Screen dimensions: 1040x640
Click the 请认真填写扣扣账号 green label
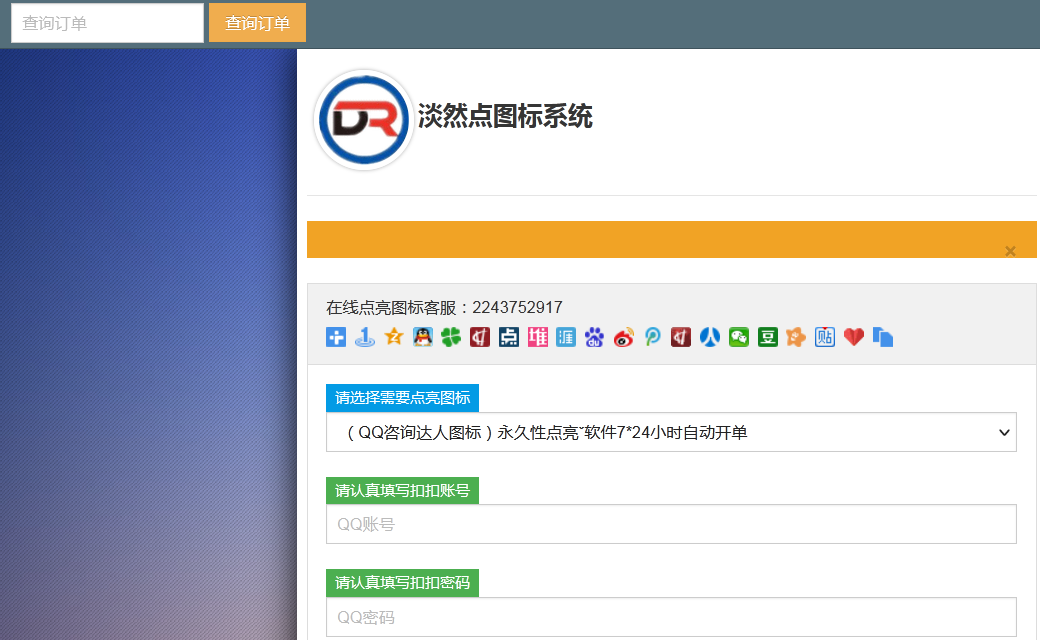[x=402, y=490]
